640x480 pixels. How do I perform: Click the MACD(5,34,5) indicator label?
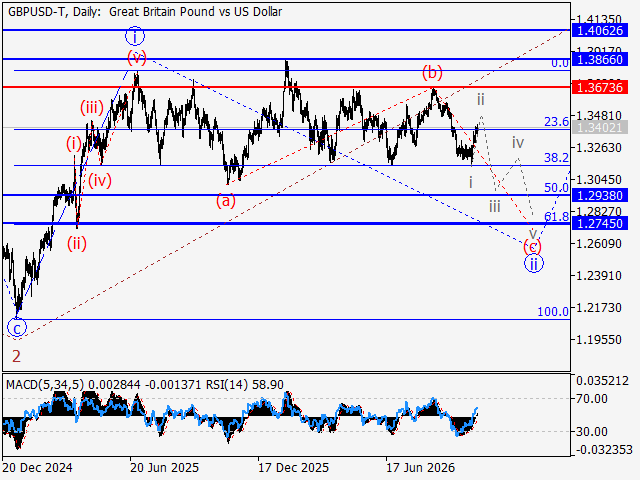click(x=45, y=384)
